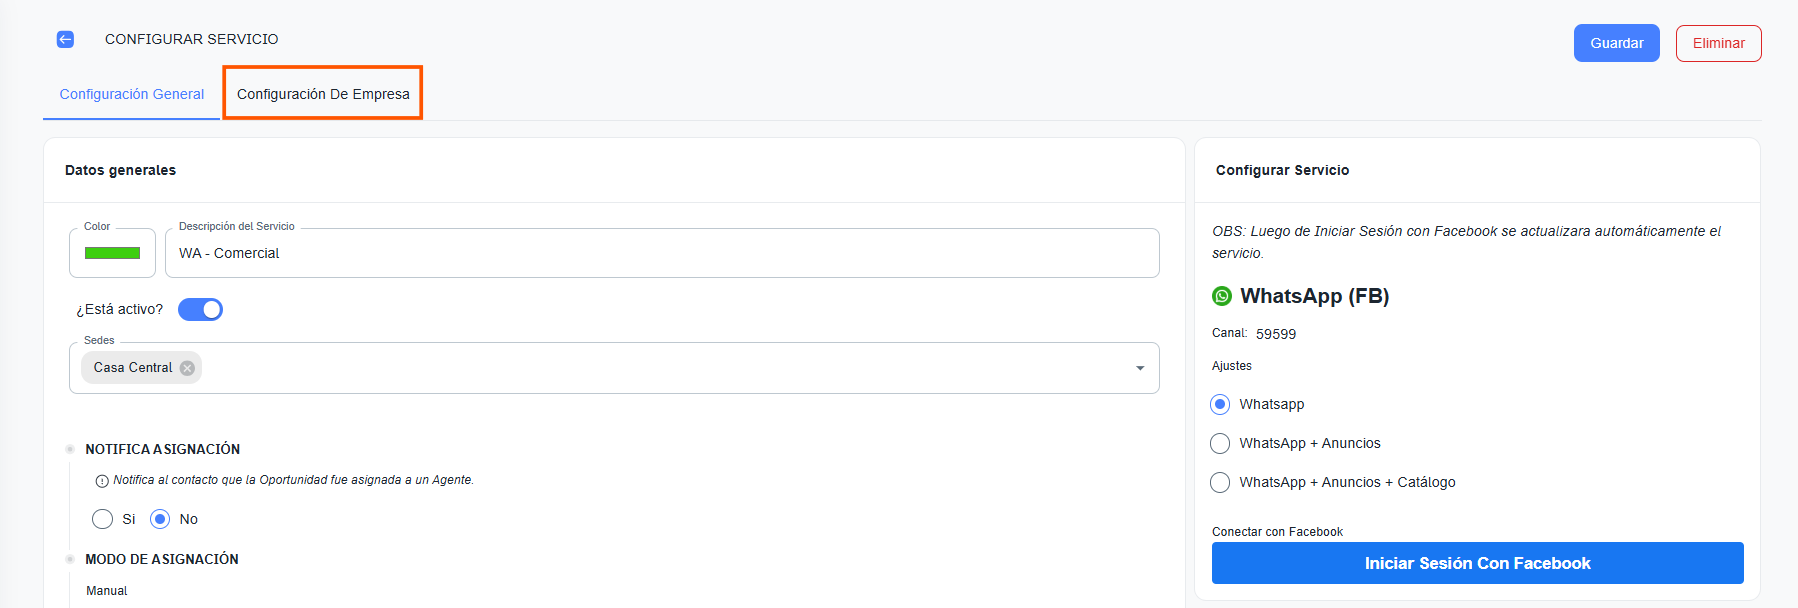Remove the Casa Central chip
Viewport: 1798px width, 608px height.
(187, 368)
